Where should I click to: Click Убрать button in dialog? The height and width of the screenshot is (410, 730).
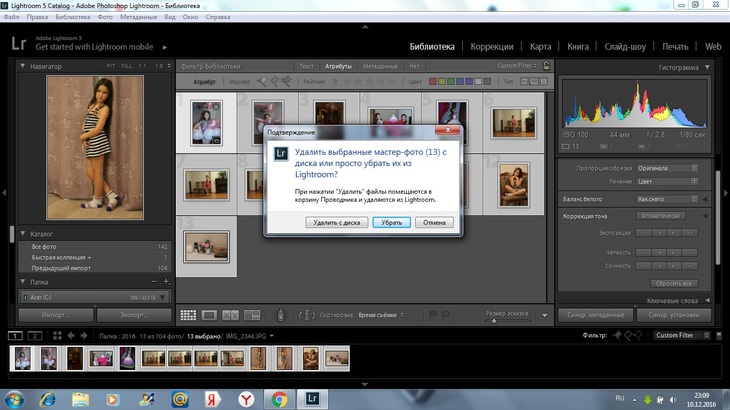[392, 222]
